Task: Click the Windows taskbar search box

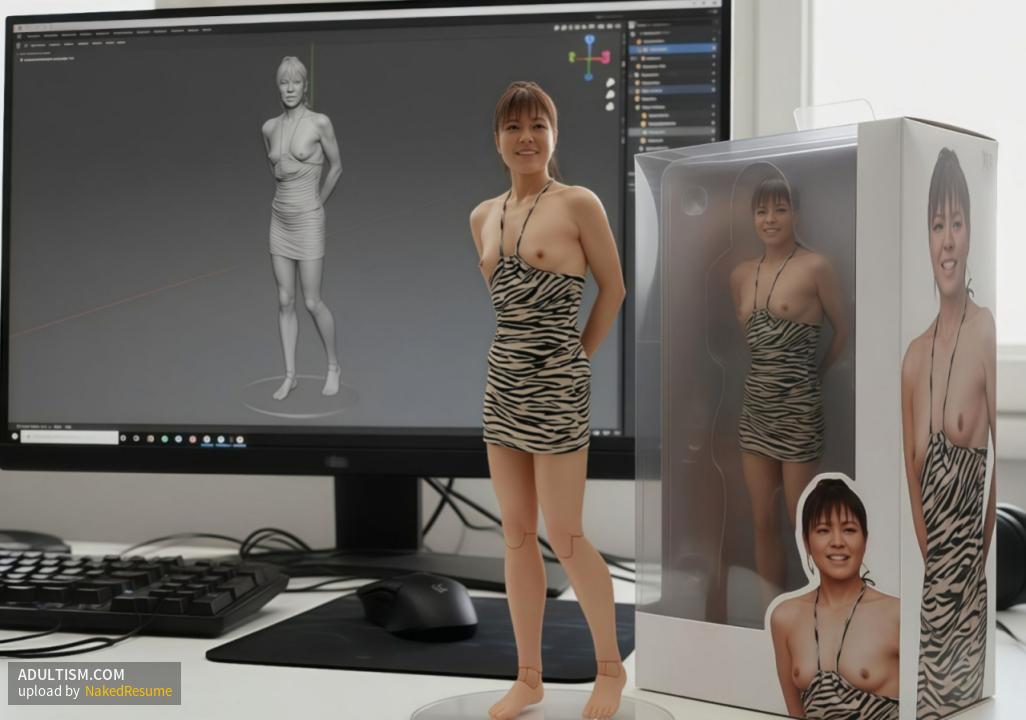Action: click(70, 437)
